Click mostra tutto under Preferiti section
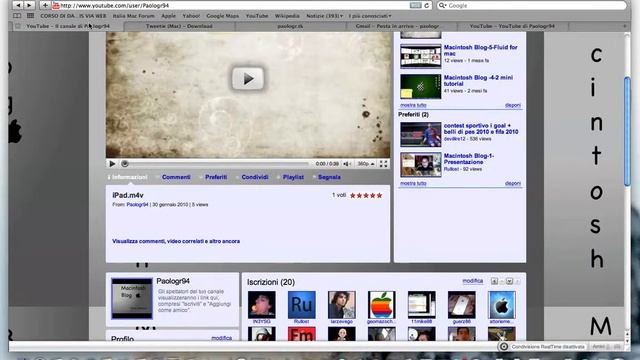Viewport: 640px width, 360px height. [x=413, y=183]
